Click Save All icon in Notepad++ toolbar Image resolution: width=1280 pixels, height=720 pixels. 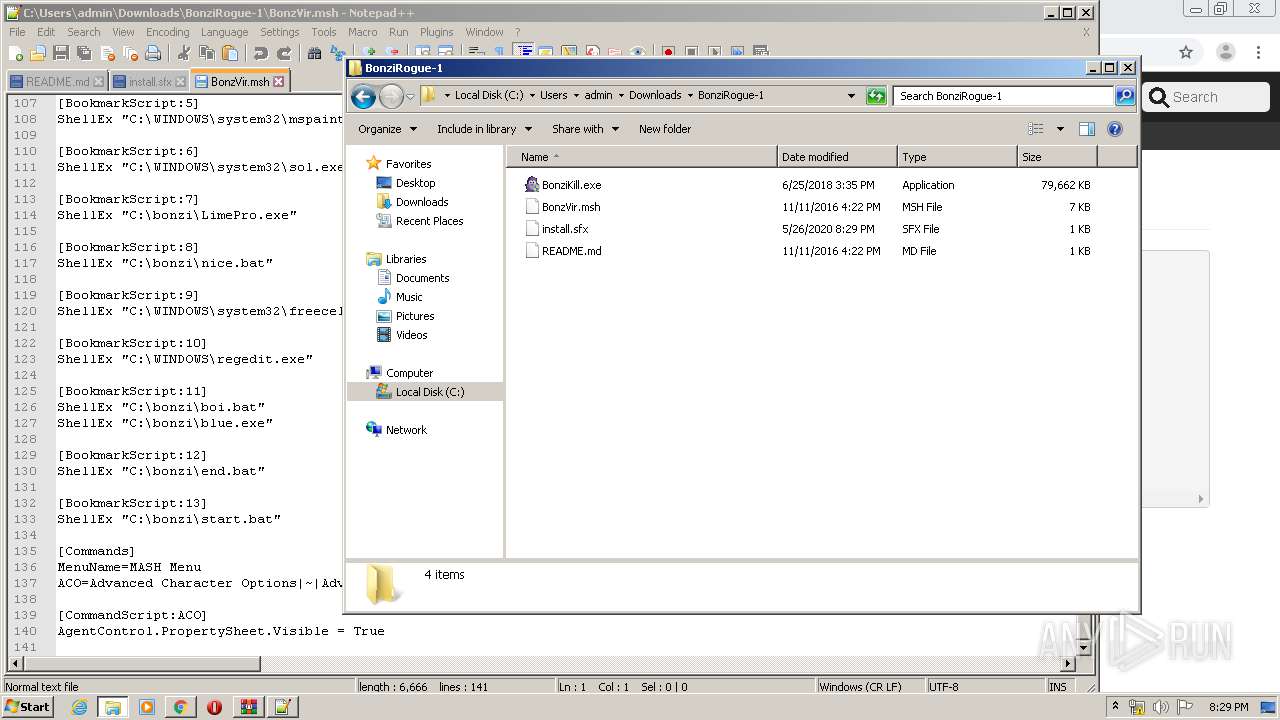click(84, 52)
